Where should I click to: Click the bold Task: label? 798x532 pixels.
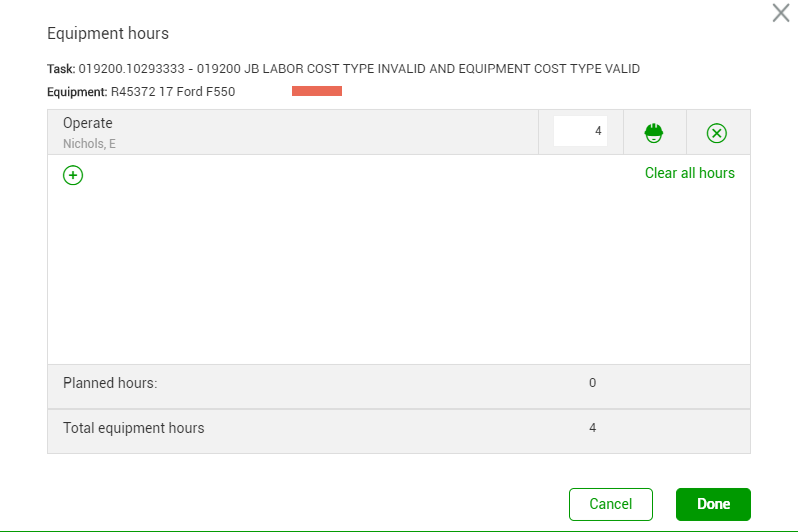61,69
